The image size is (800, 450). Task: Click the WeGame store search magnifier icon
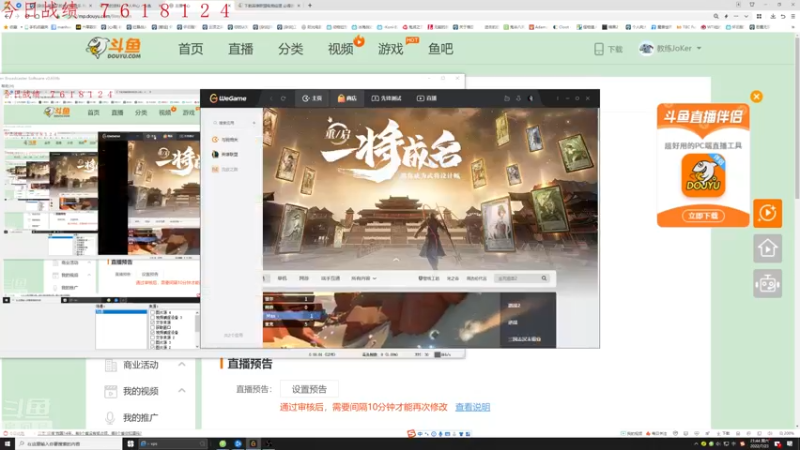coord(544,278)
